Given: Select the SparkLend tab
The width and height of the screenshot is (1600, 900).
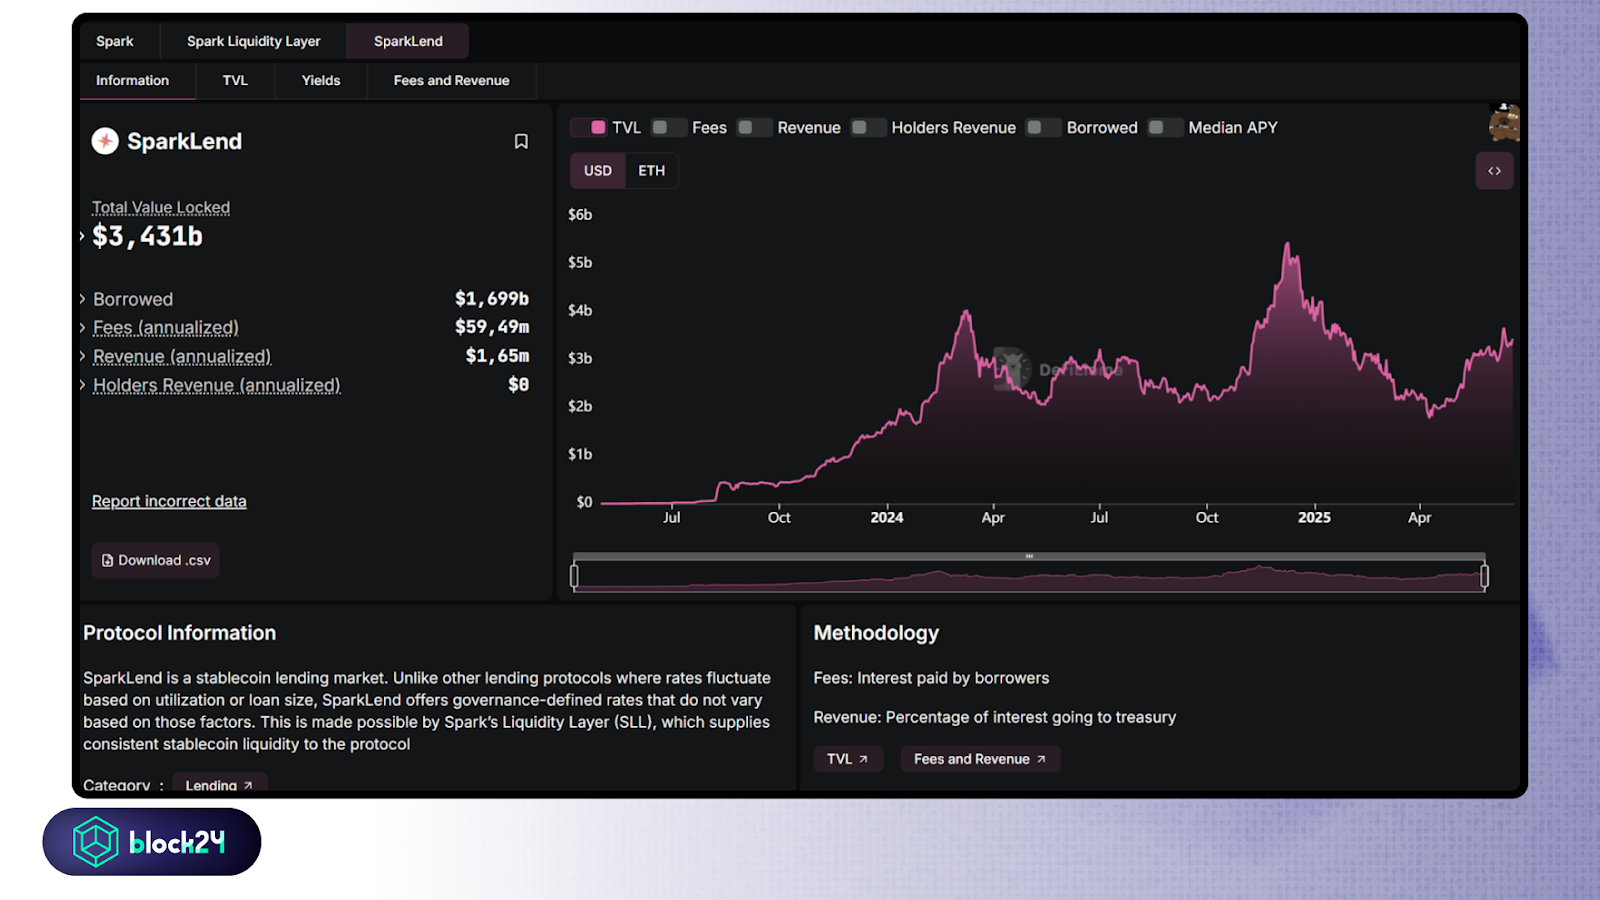Looking at the screenshot, I should click(408, 41).
